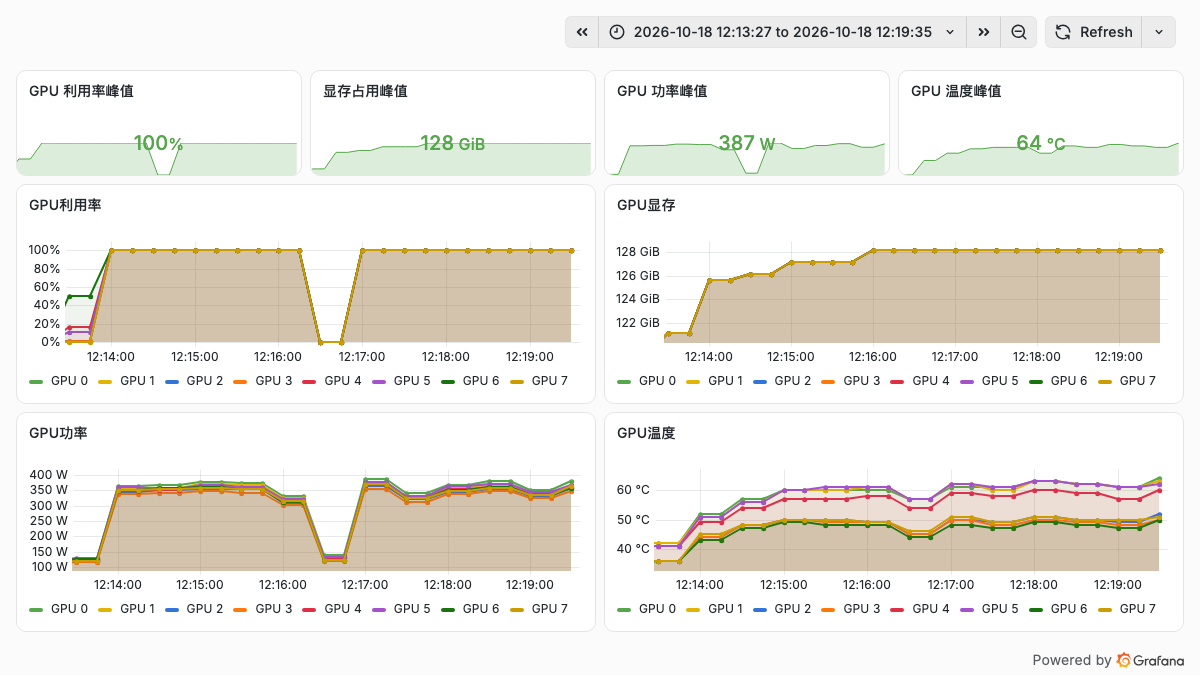Click the 64 °C temperature peak value
Image resolution: width=1200 pixels, height=675 pixels.
(1040, 143)
